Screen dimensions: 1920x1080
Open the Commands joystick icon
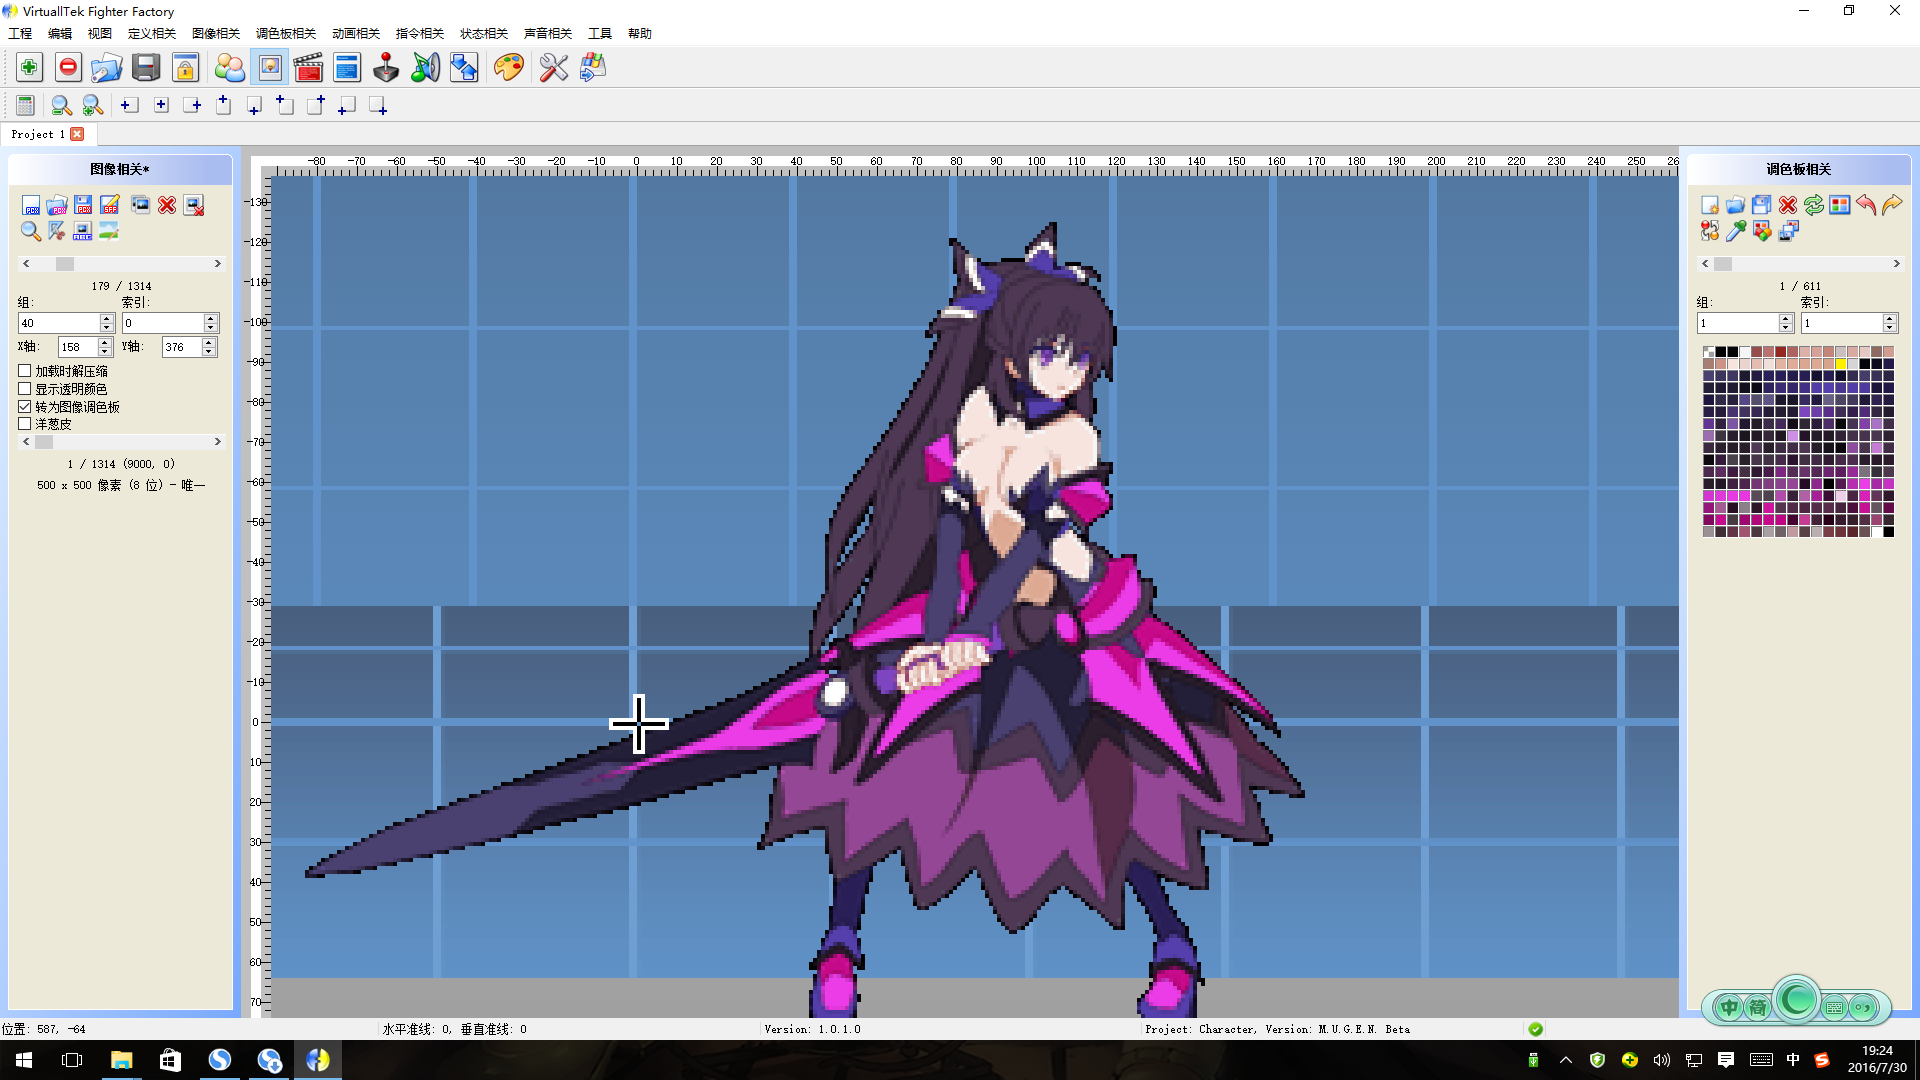point(386,68)
